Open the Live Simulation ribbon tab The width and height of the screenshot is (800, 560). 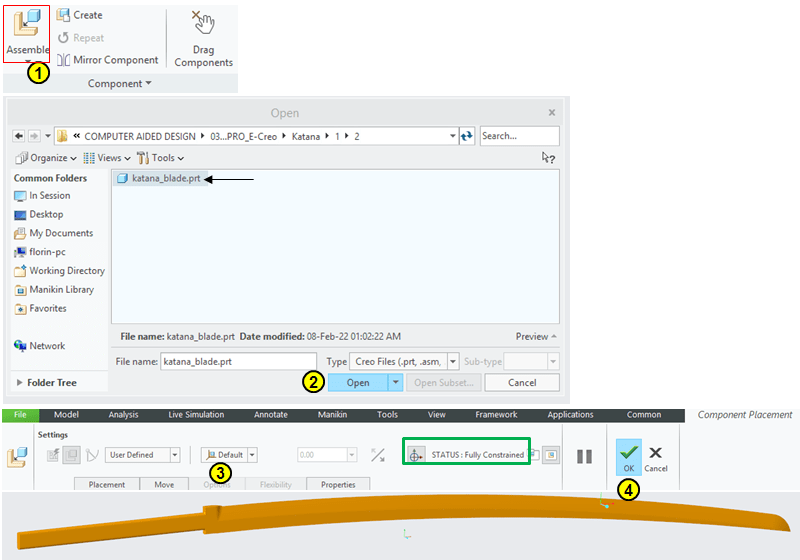(196, 415)
